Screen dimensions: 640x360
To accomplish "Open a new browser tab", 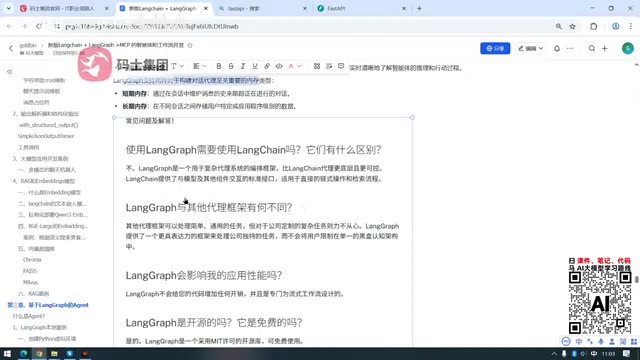I will [419, 8].
